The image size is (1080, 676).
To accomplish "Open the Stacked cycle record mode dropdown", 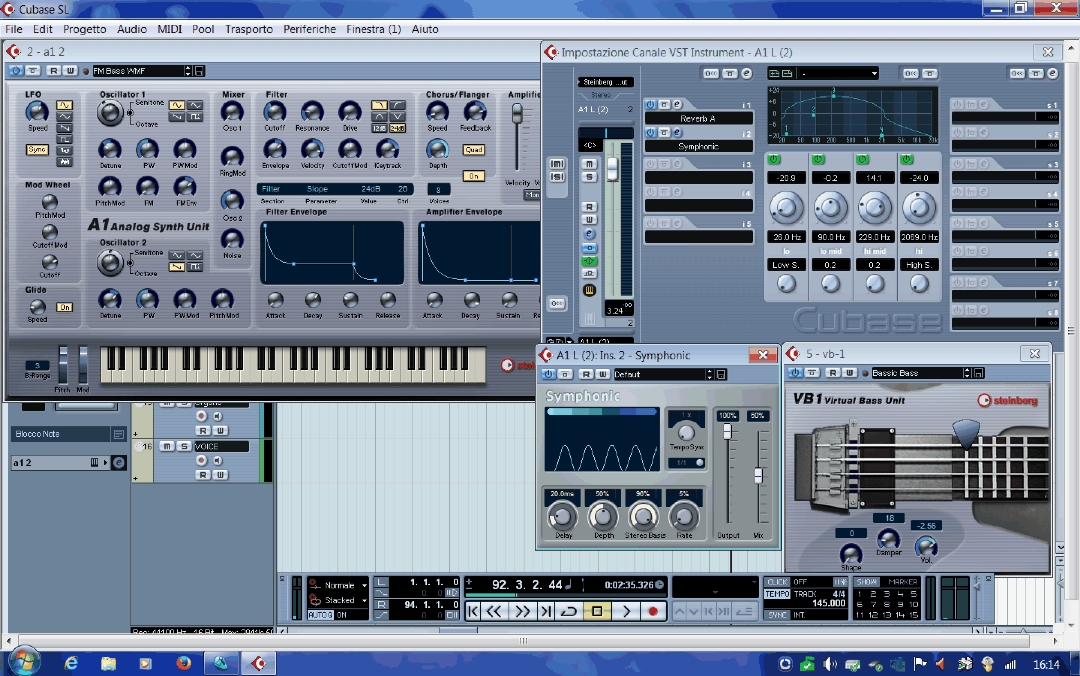I will pyautogui.click(x=338, y=600).
